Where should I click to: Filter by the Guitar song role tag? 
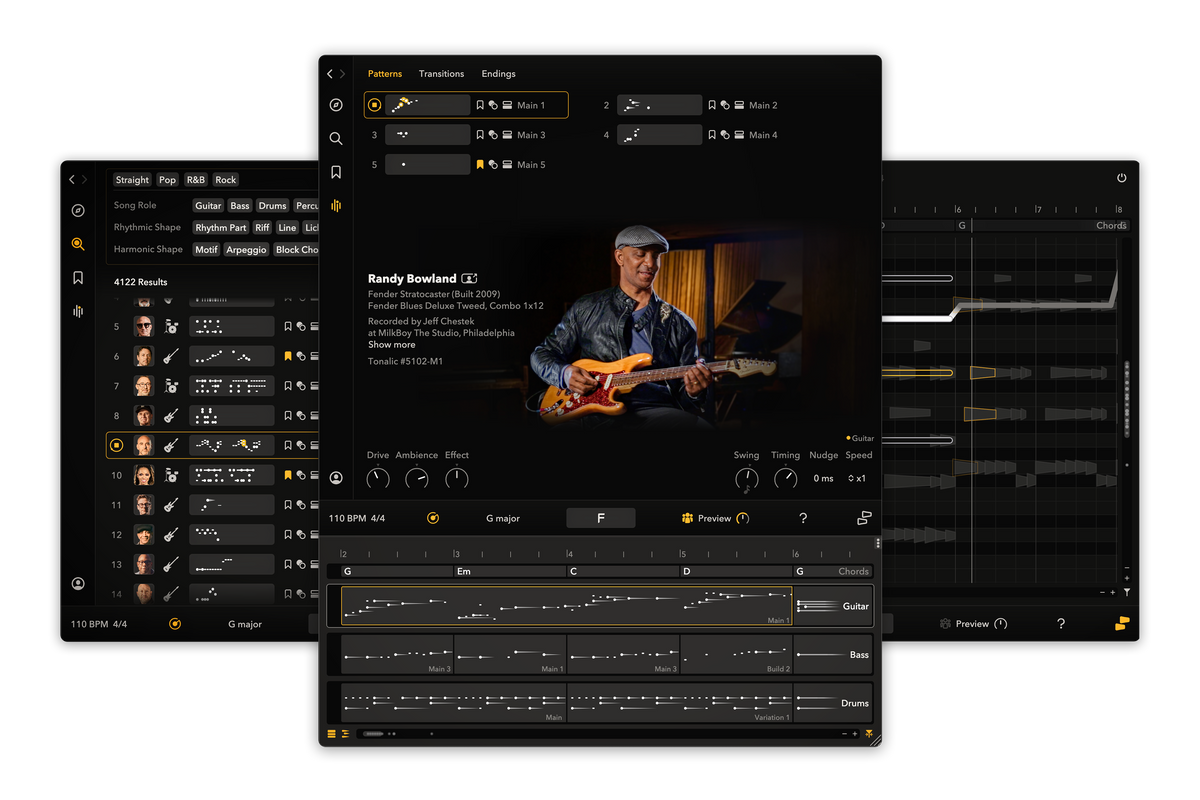coord(208,206)
